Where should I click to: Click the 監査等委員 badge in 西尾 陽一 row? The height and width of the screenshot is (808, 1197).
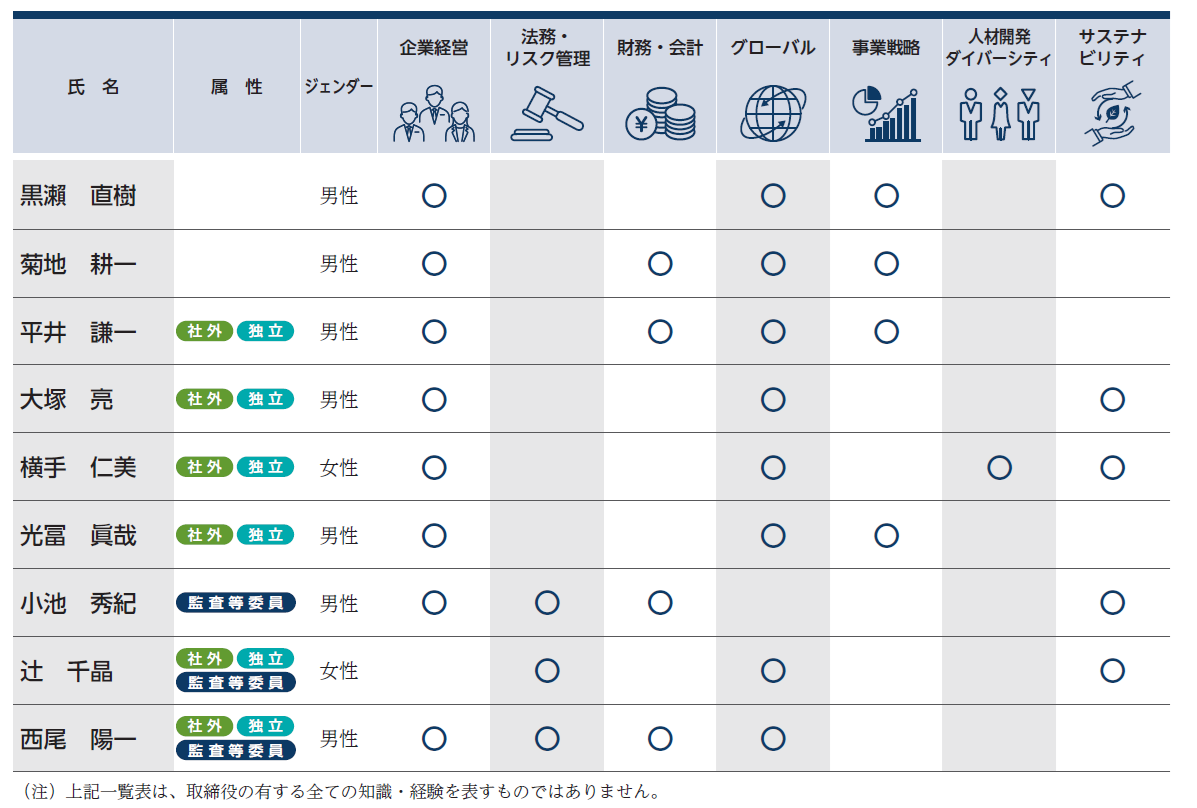click(x=236, y=751)
